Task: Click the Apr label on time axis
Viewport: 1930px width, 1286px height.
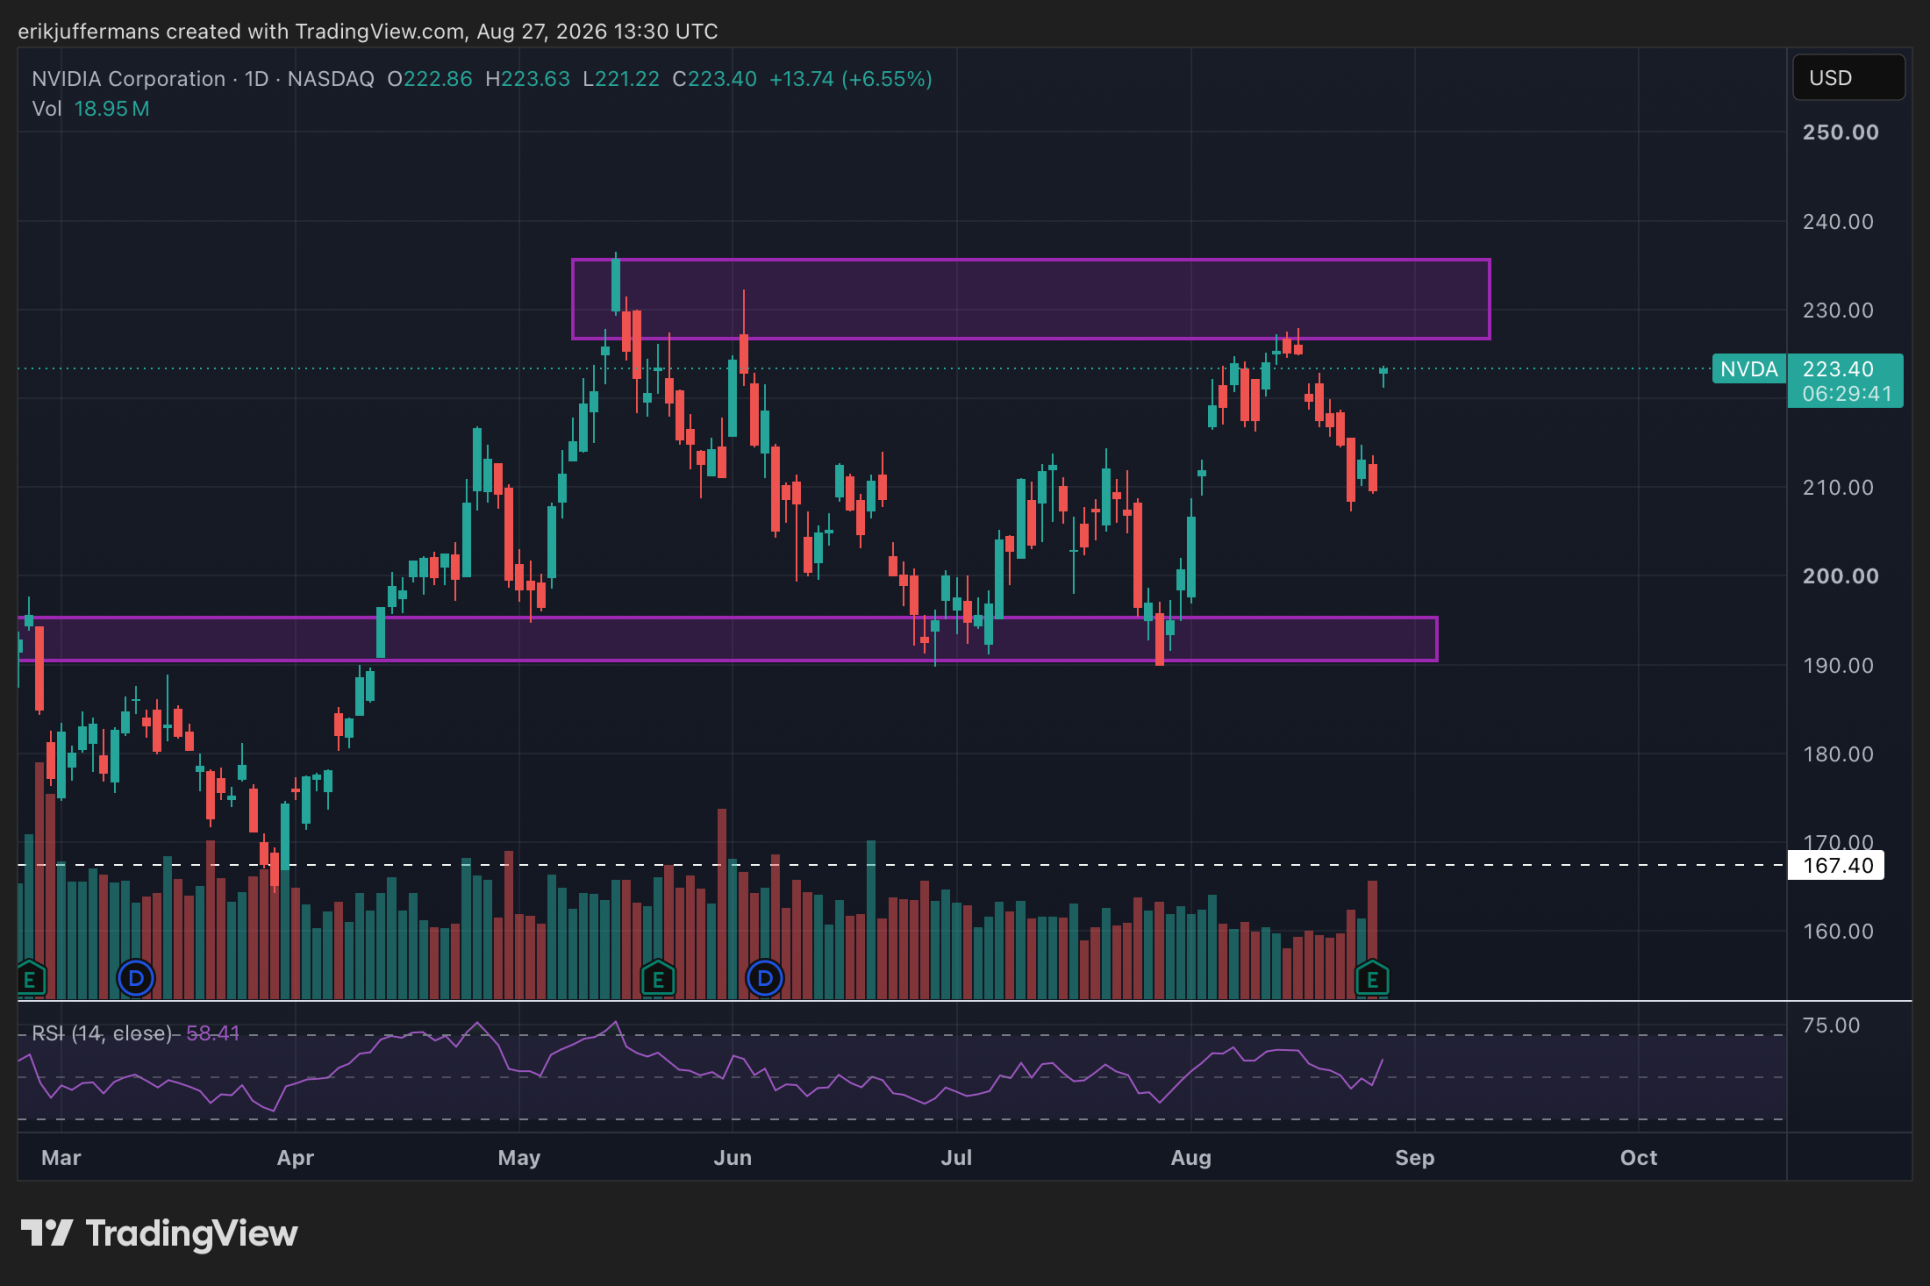Action: click(295, 1157)
